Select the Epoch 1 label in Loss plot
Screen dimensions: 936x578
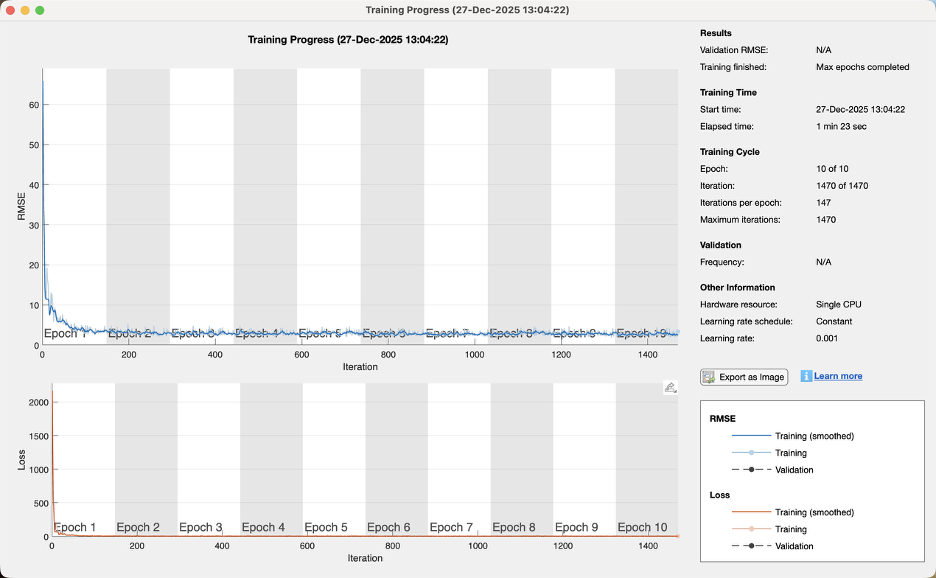point(75,527)
